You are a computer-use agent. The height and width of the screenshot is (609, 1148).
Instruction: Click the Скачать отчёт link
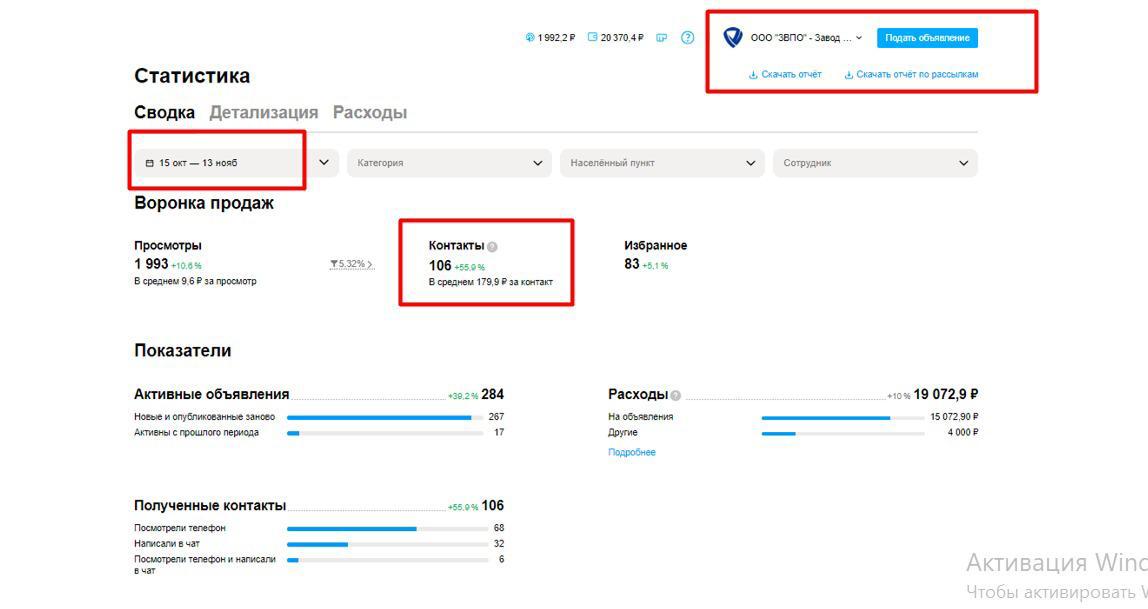coord(791,75)
